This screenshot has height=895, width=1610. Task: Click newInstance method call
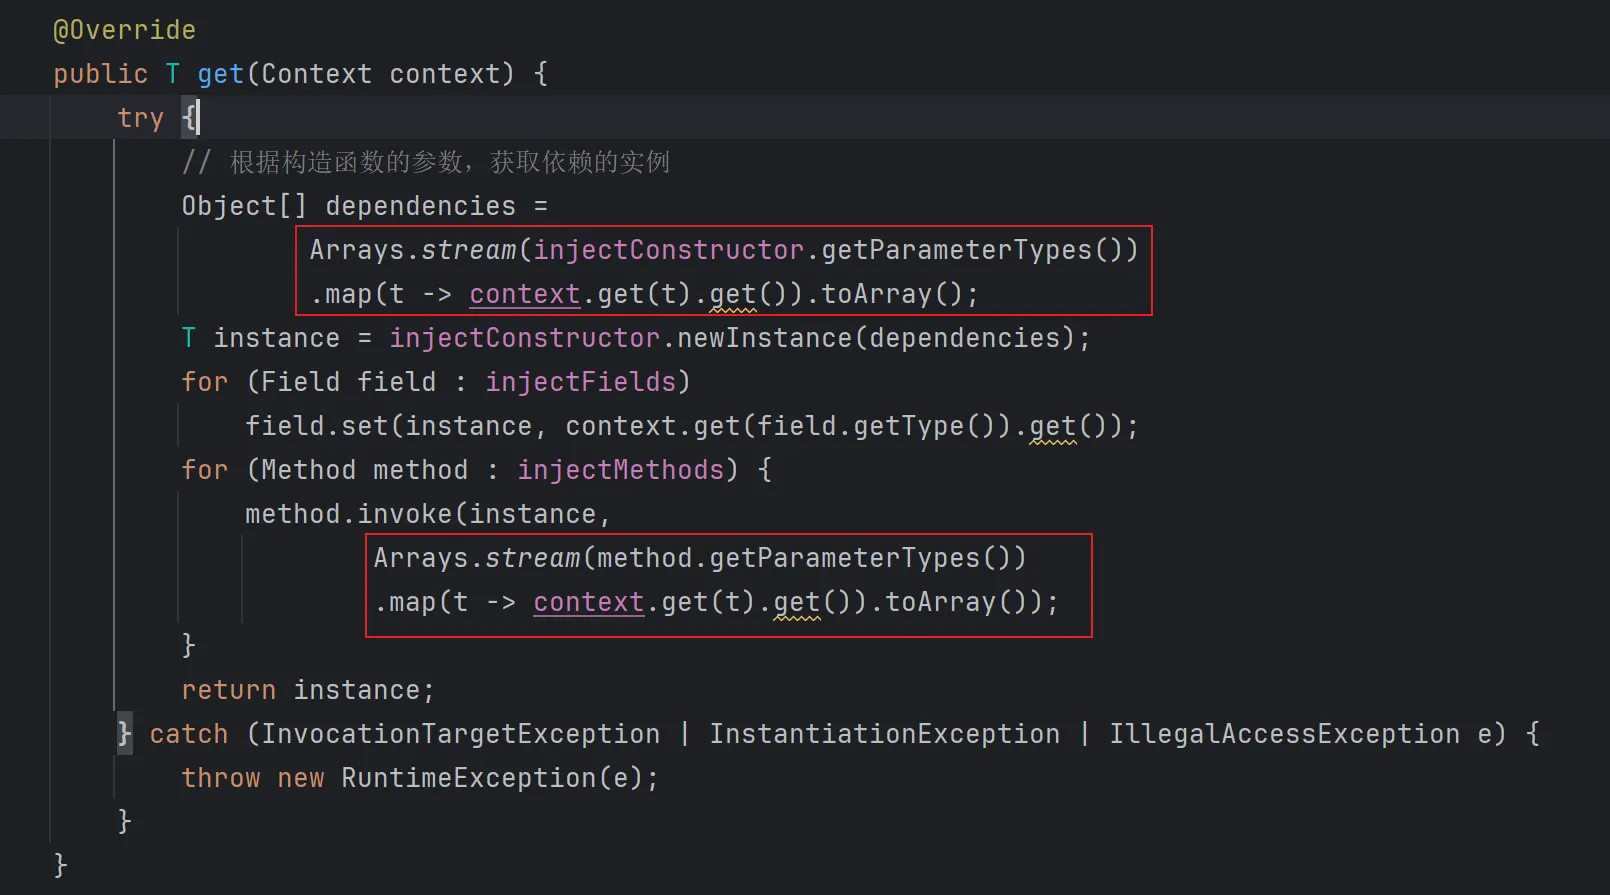click(x=764, y=338)
